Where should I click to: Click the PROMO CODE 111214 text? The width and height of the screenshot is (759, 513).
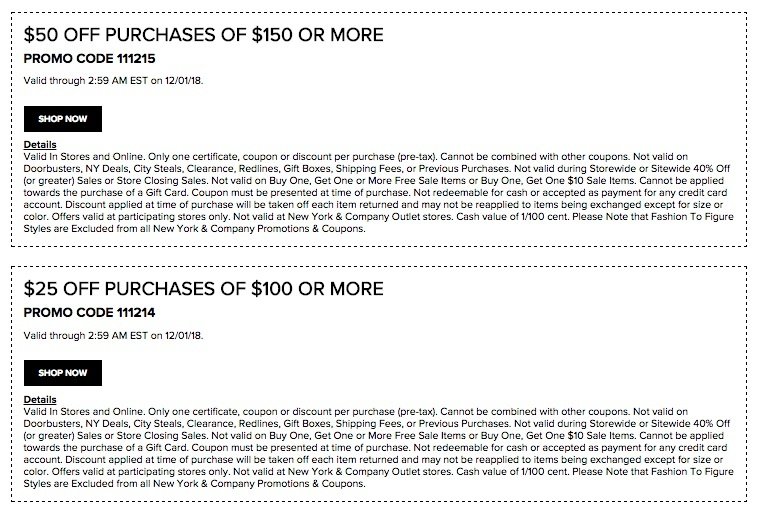pyautogui.click(x=90, y=313)
